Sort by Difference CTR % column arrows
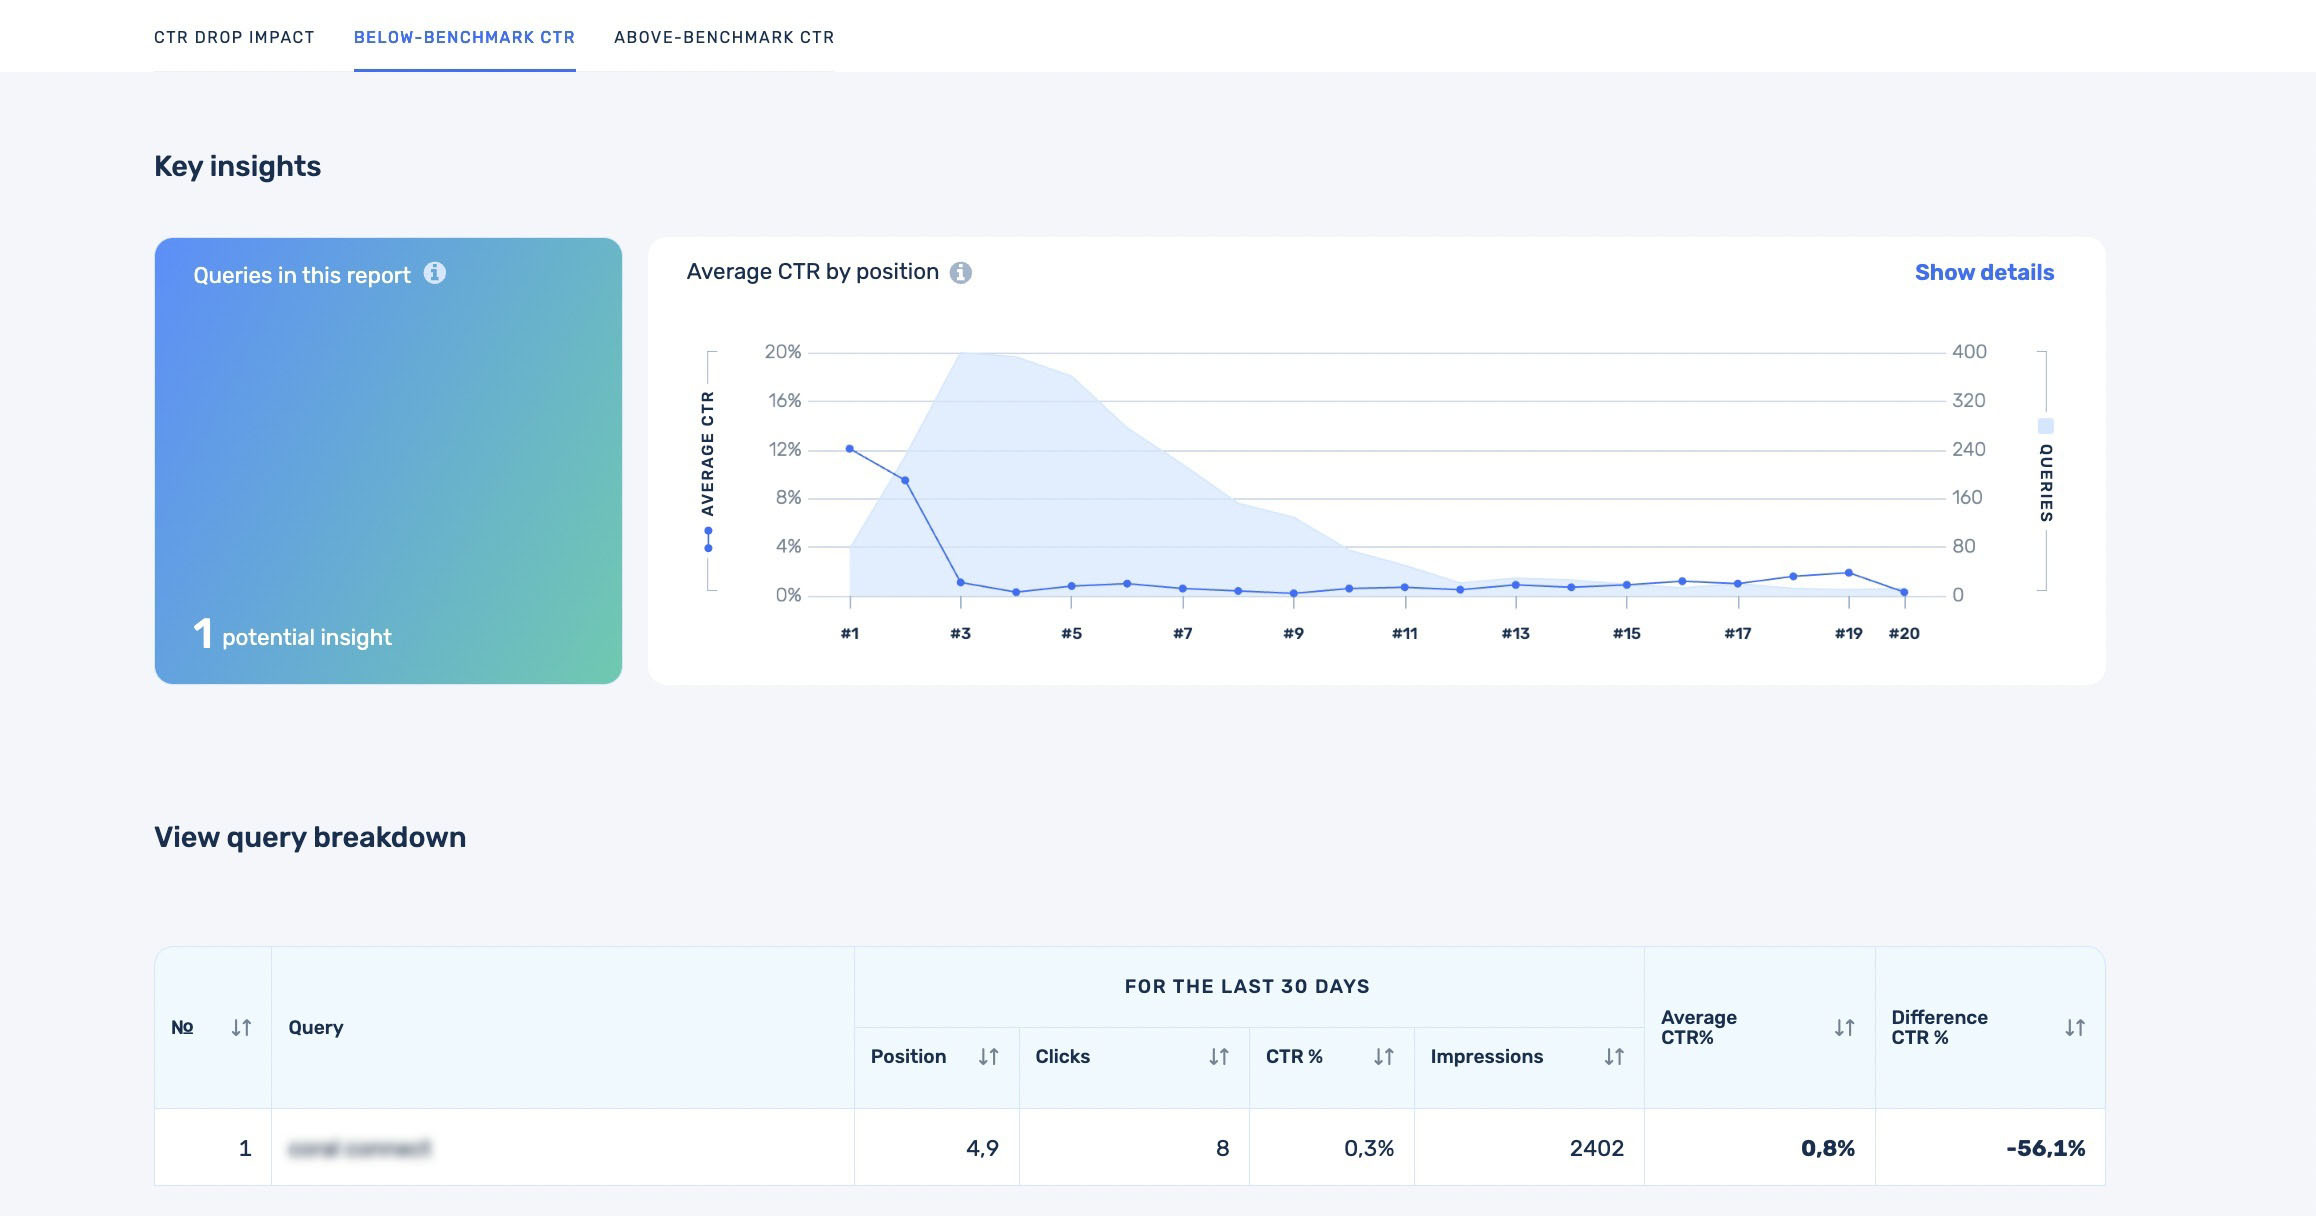Screen dimensions: 2316x1216 point(2075,1027)
